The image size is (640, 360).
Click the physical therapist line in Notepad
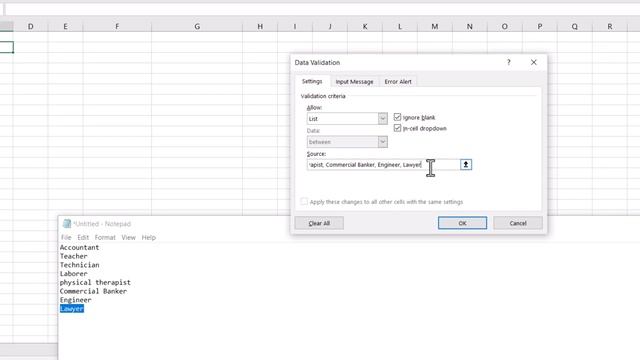tap(95, 282)
